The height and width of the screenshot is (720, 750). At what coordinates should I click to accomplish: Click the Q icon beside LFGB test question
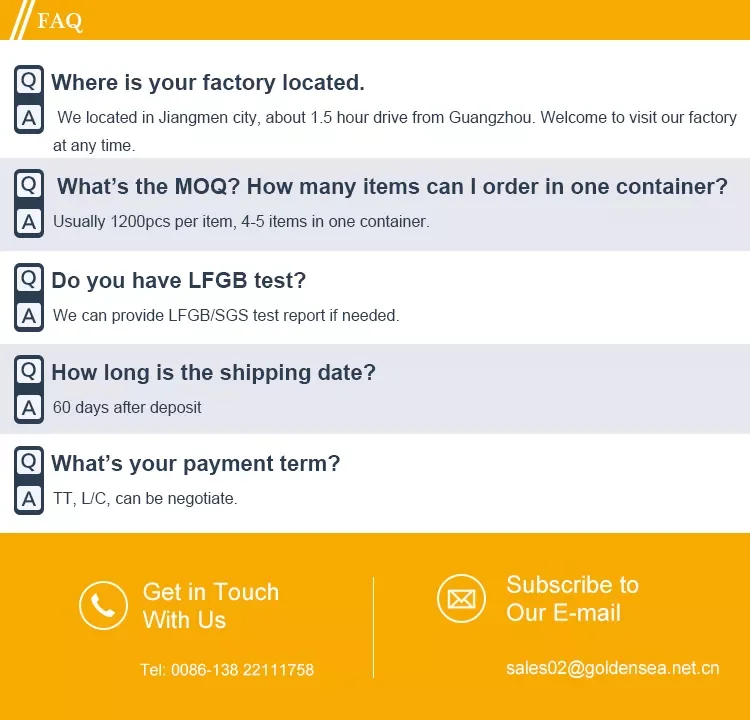coord(29,279)
